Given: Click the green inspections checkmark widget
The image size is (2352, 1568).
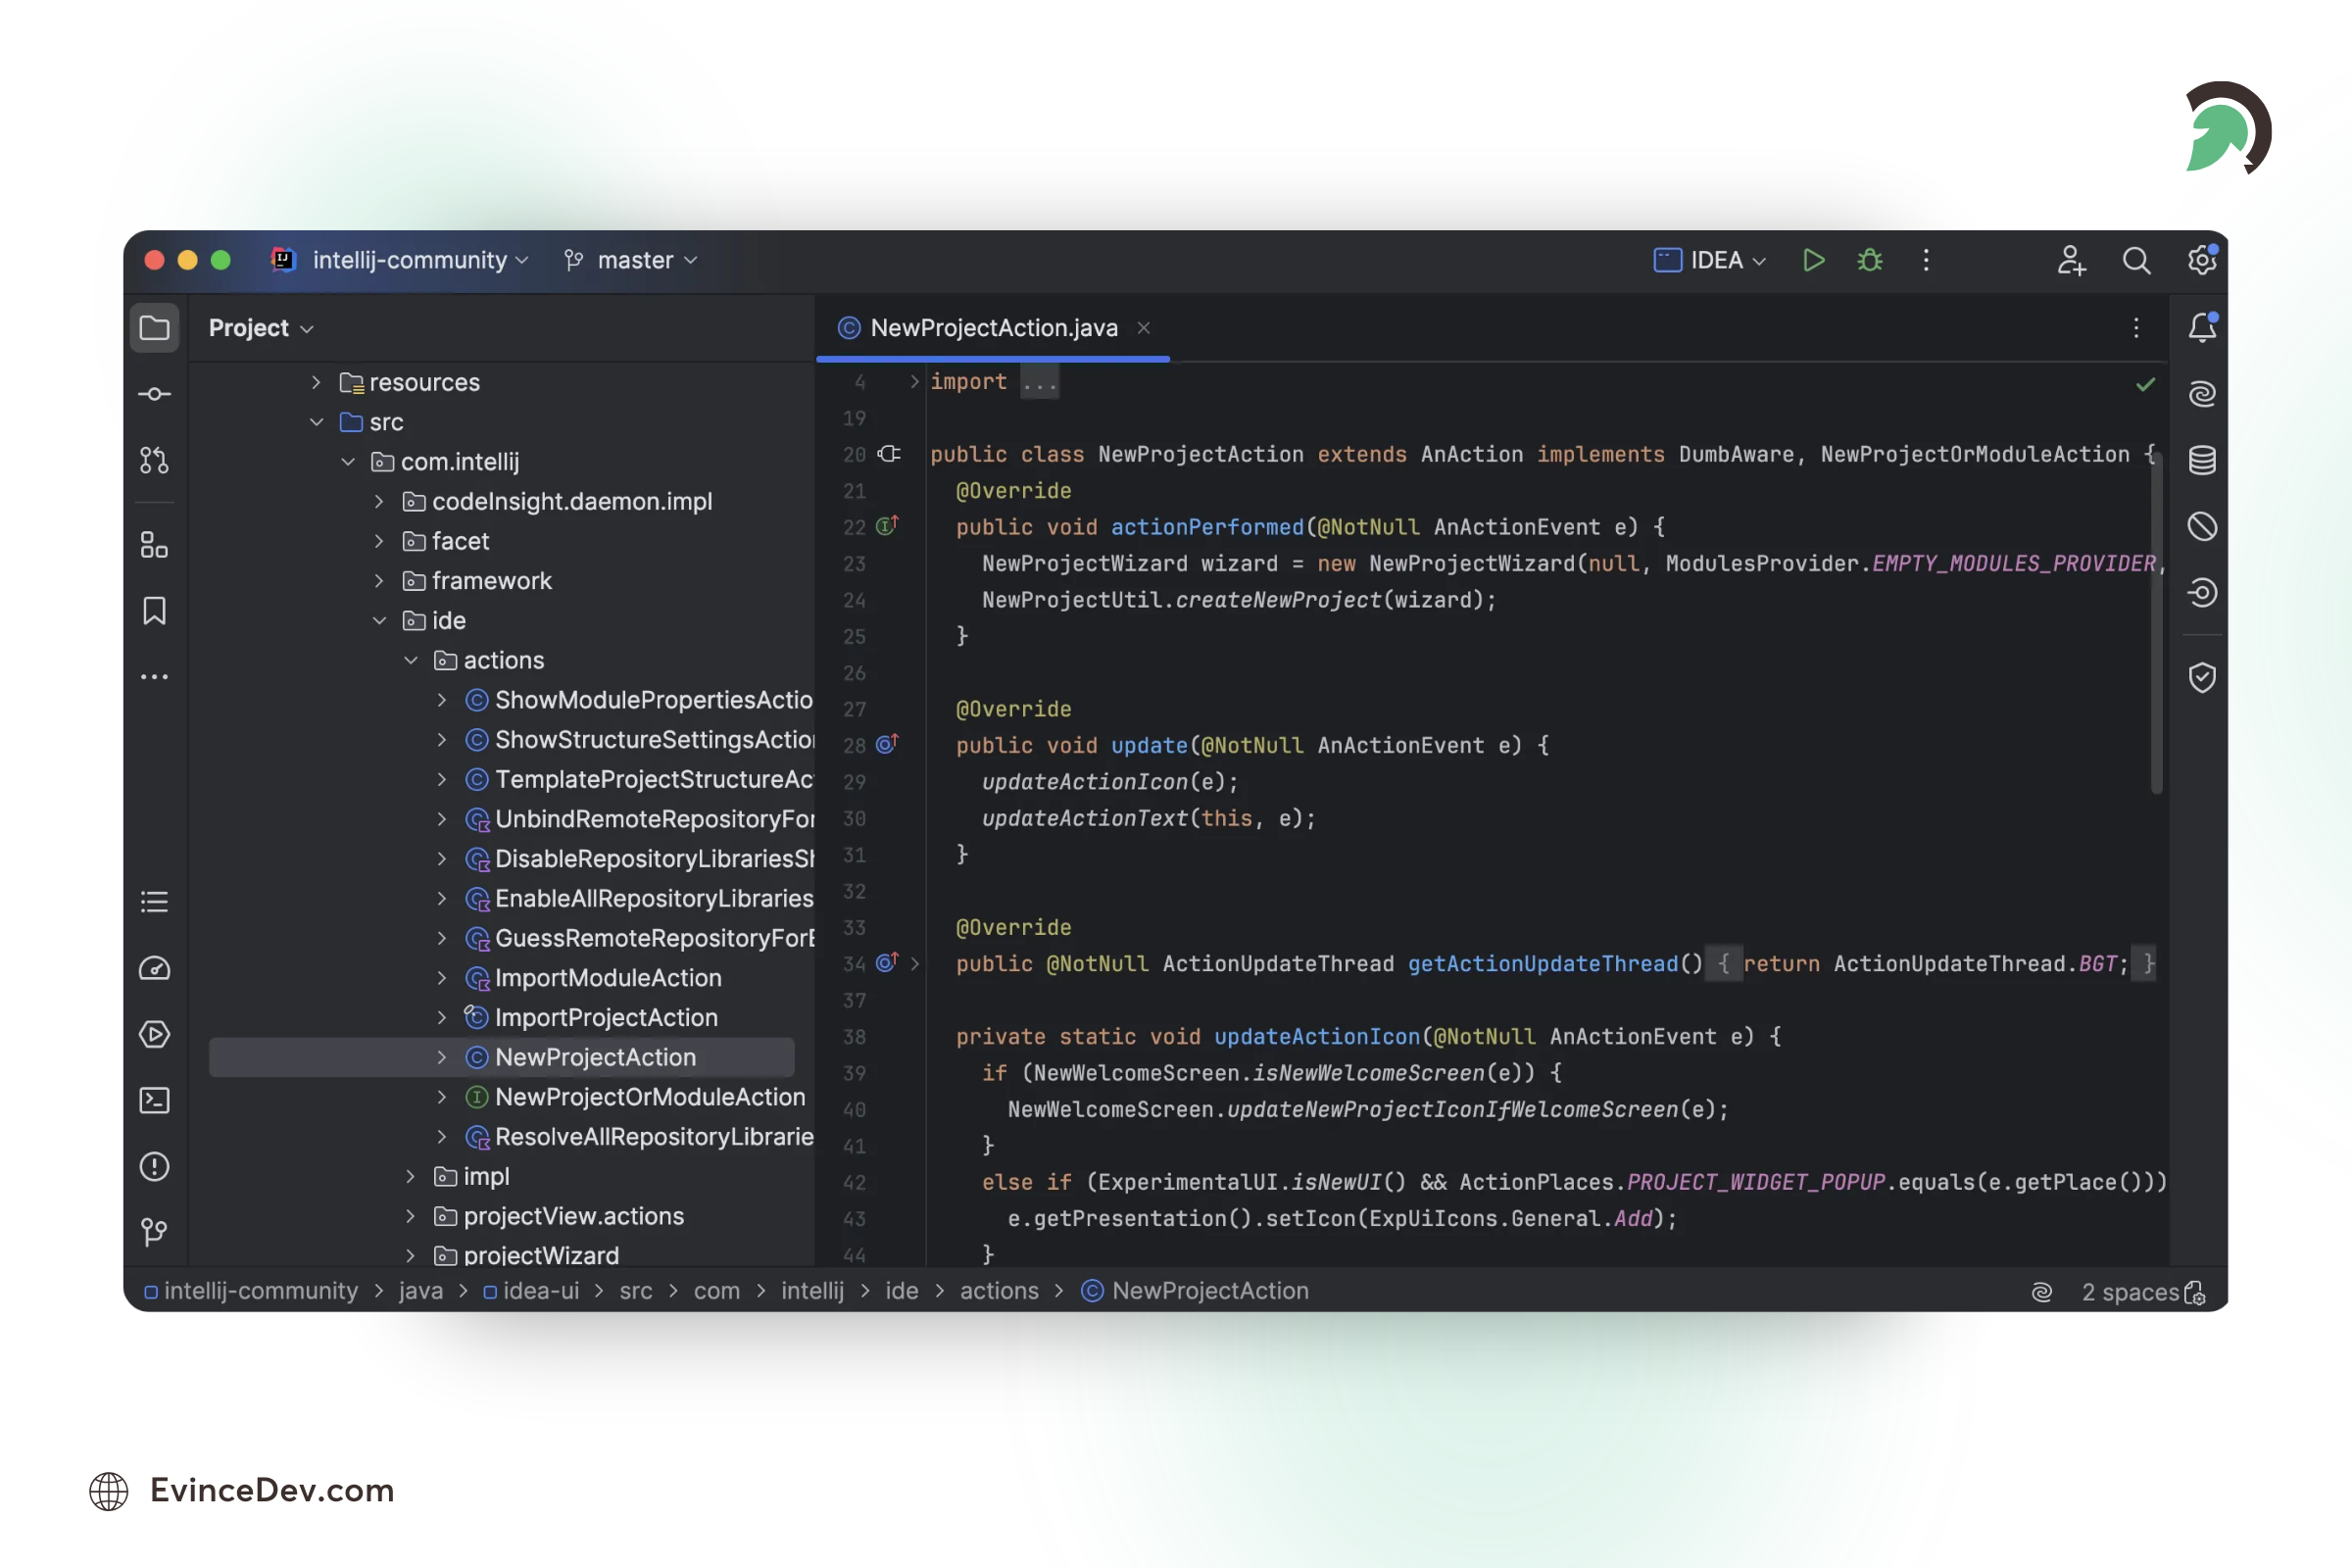Looking at the screenshot, I should [x=2145, y=384].
